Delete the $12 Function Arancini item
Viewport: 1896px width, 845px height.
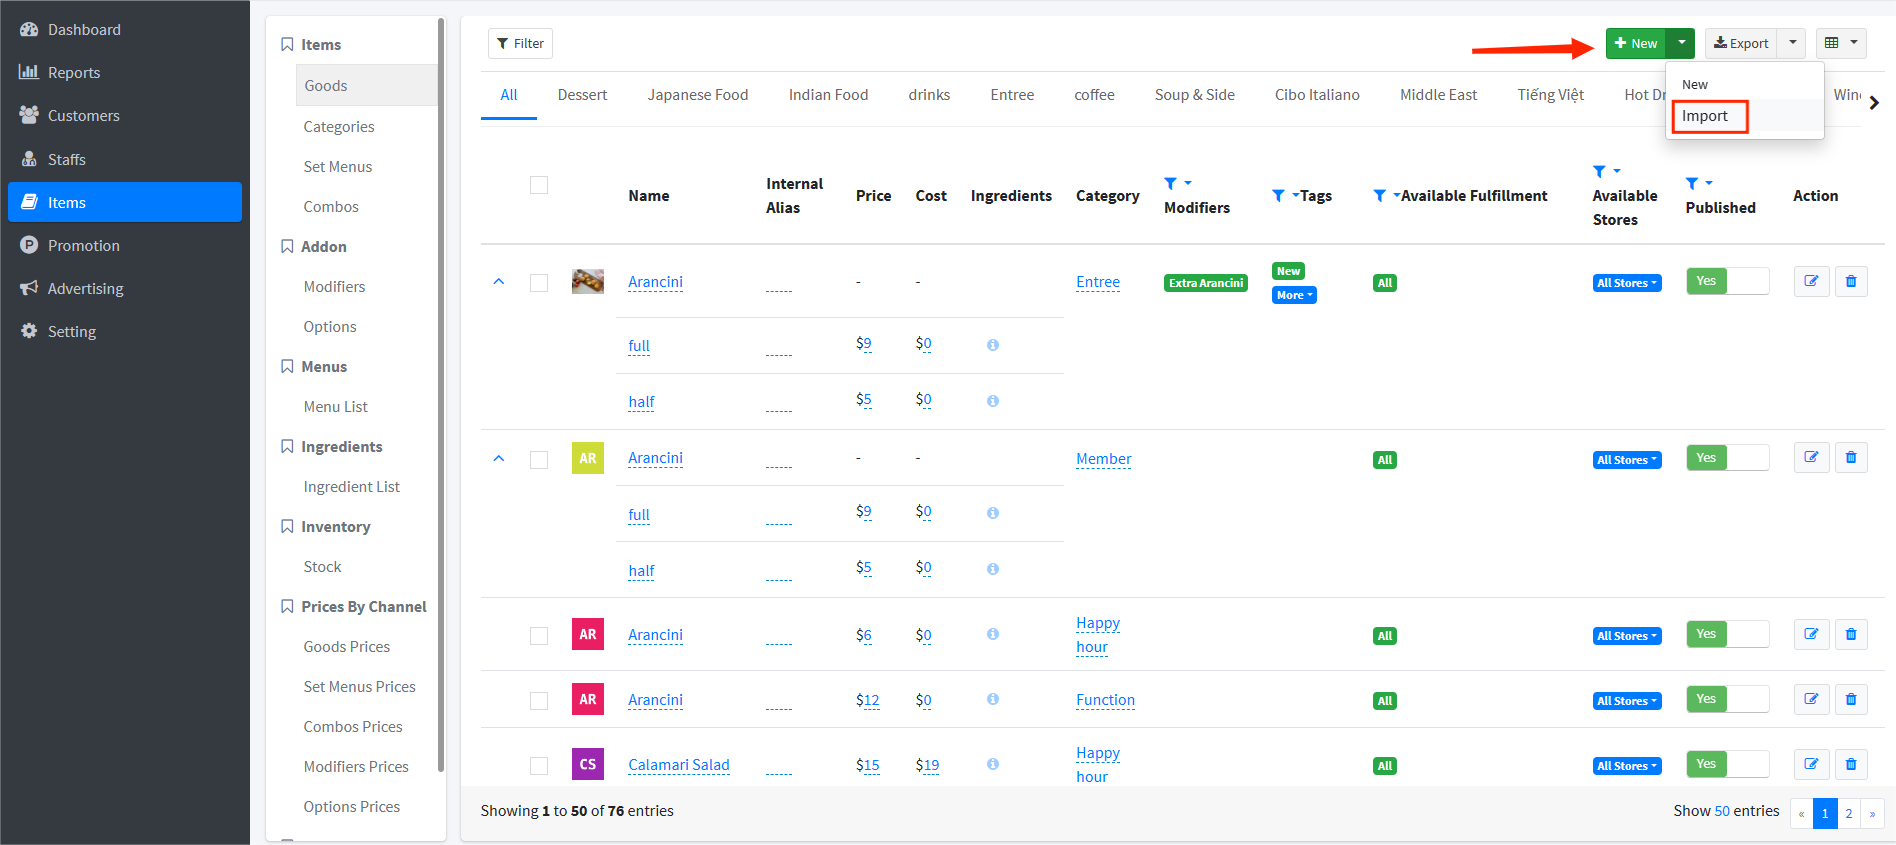point(1851,699)
